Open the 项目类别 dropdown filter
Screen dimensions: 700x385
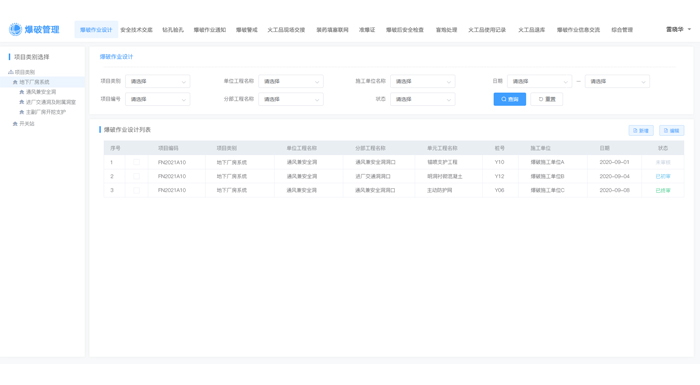tap(158, 81)
